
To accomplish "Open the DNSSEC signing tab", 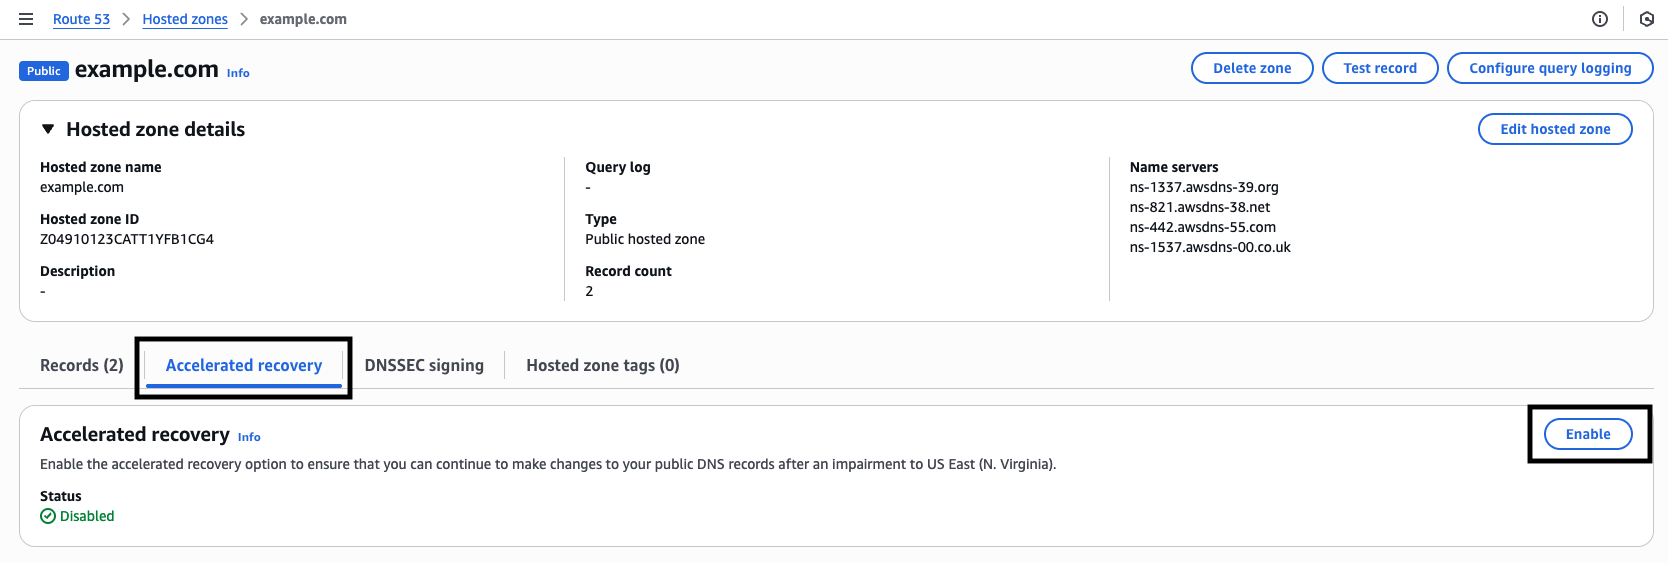I will [424, 365].
